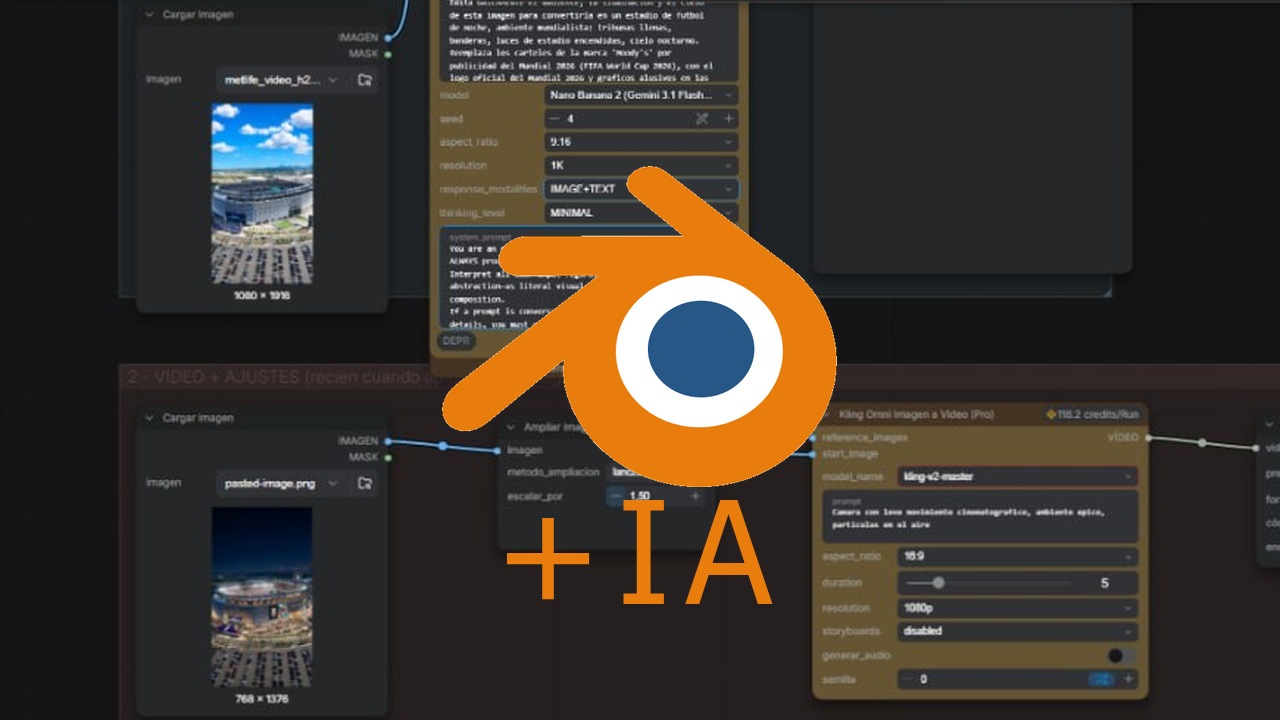Select the top node IMAGEN output port
Screen dimensions: 1280x720
(x=387, y=38)
